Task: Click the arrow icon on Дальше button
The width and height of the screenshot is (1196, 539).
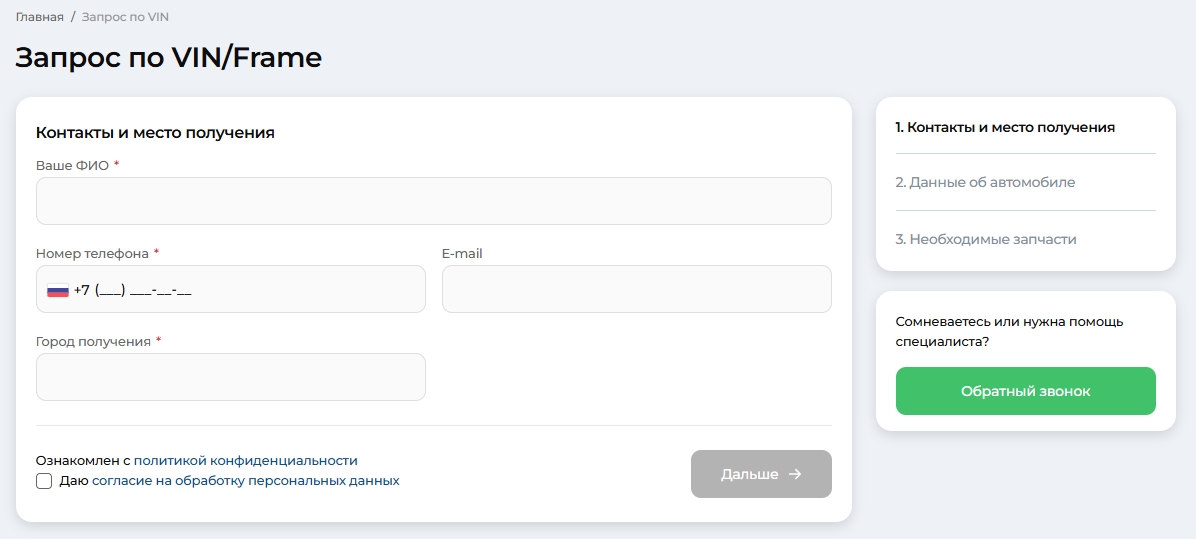Action: [795, 474]
